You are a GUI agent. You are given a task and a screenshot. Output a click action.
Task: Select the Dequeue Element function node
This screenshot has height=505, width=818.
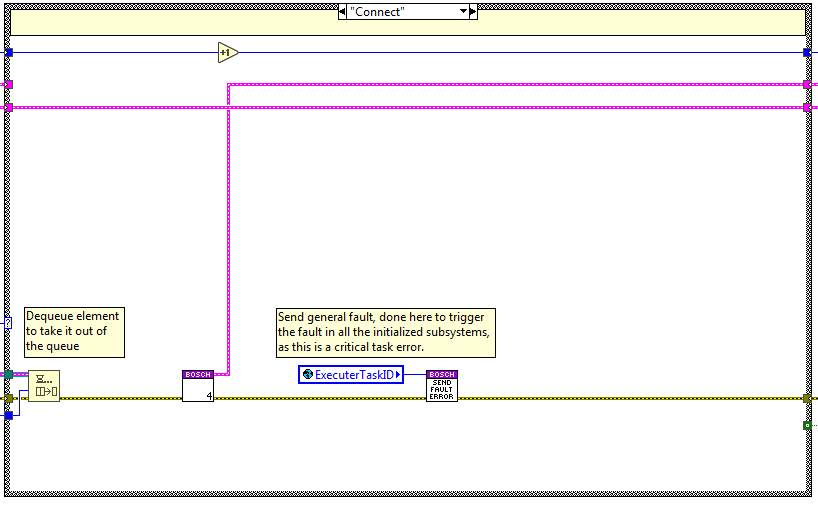(44, 386)
